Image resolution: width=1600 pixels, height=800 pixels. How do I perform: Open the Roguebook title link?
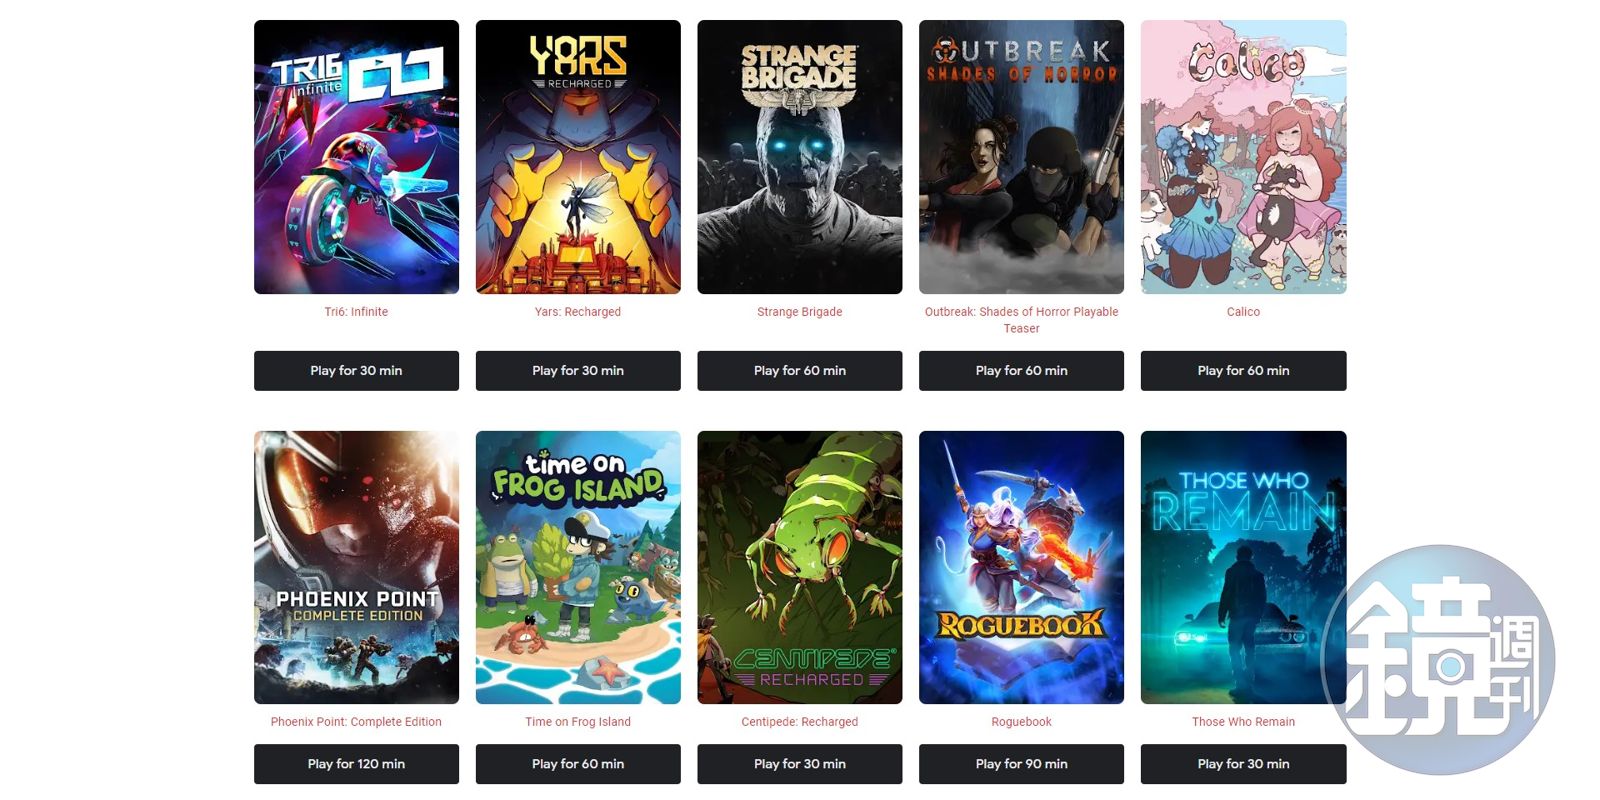tap(1021, 722)
